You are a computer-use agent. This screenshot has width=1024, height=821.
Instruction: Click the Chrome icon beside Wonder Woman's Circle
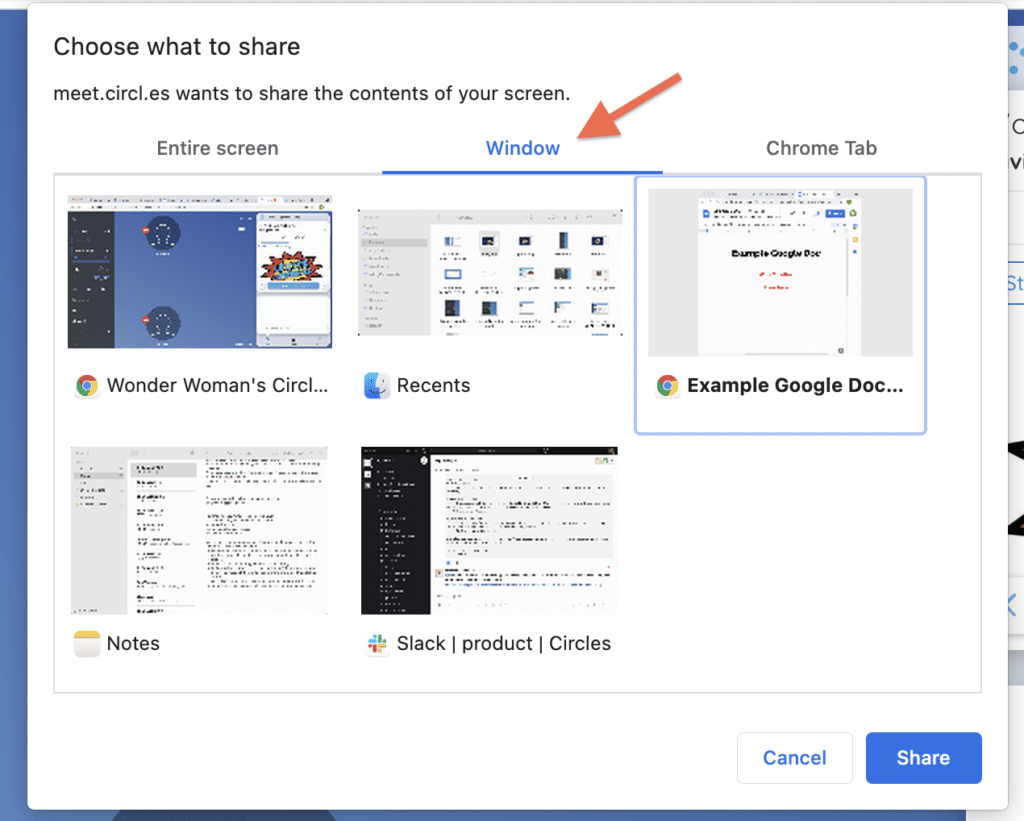point(87,386)
